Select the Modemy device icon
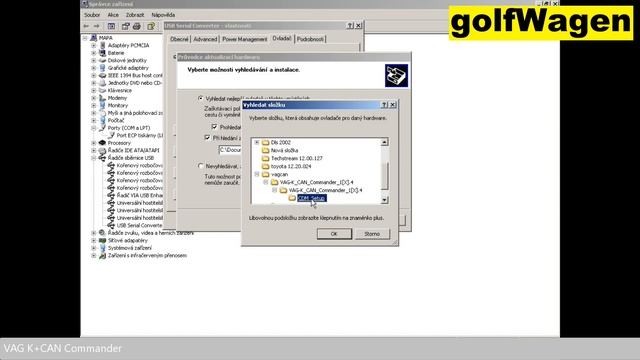Screen dimensions: 640x360 (x=102, y=98)
